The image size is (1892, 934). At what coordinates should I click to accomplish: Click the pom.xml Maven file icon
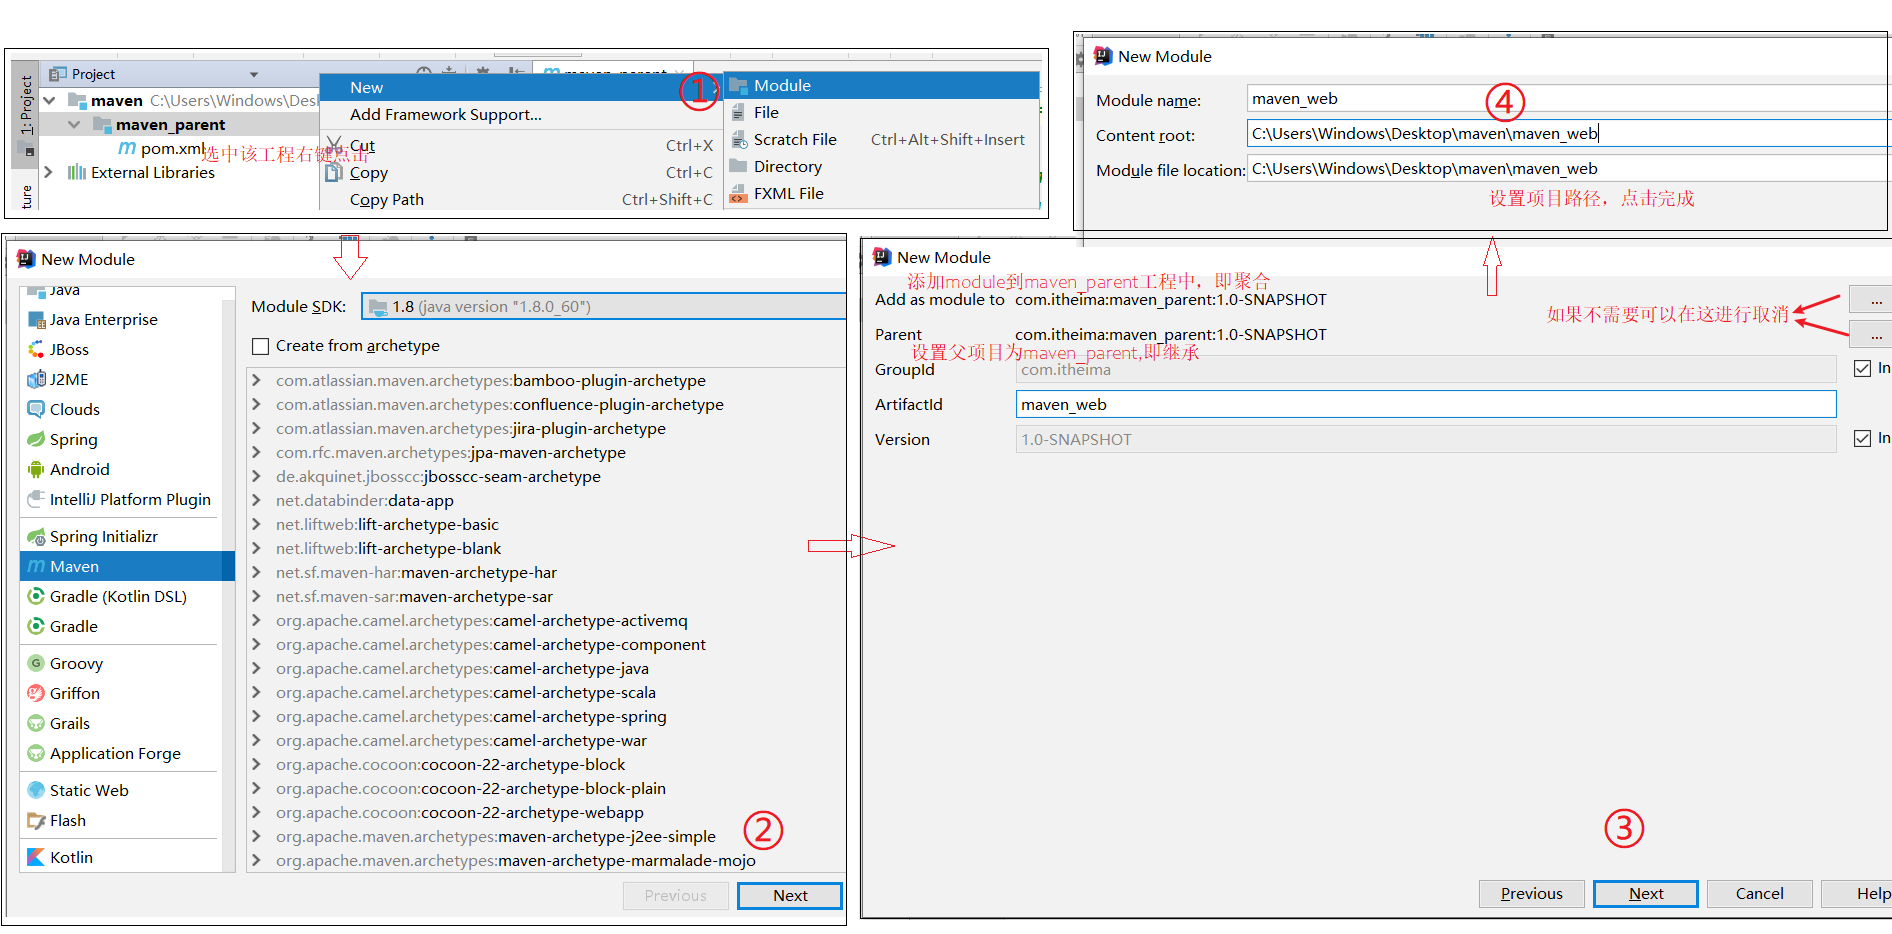(127, 148)
